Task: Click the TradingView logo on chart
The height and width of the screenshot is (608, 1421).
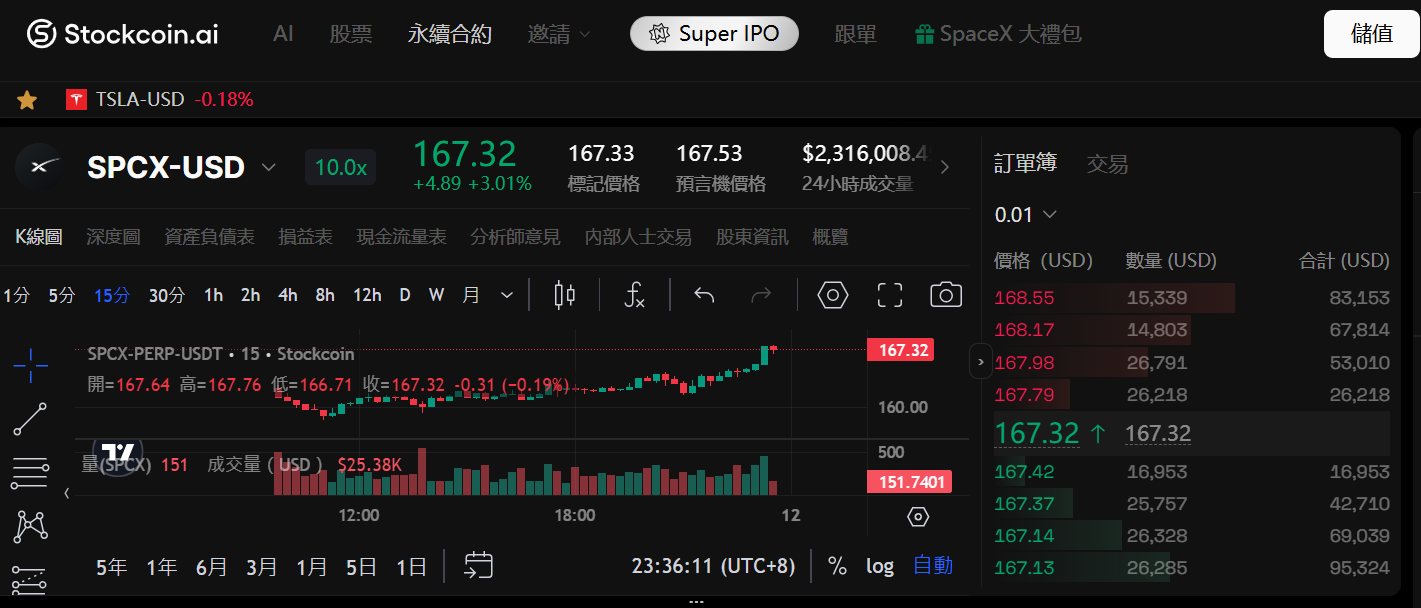Action: [118, 452]
